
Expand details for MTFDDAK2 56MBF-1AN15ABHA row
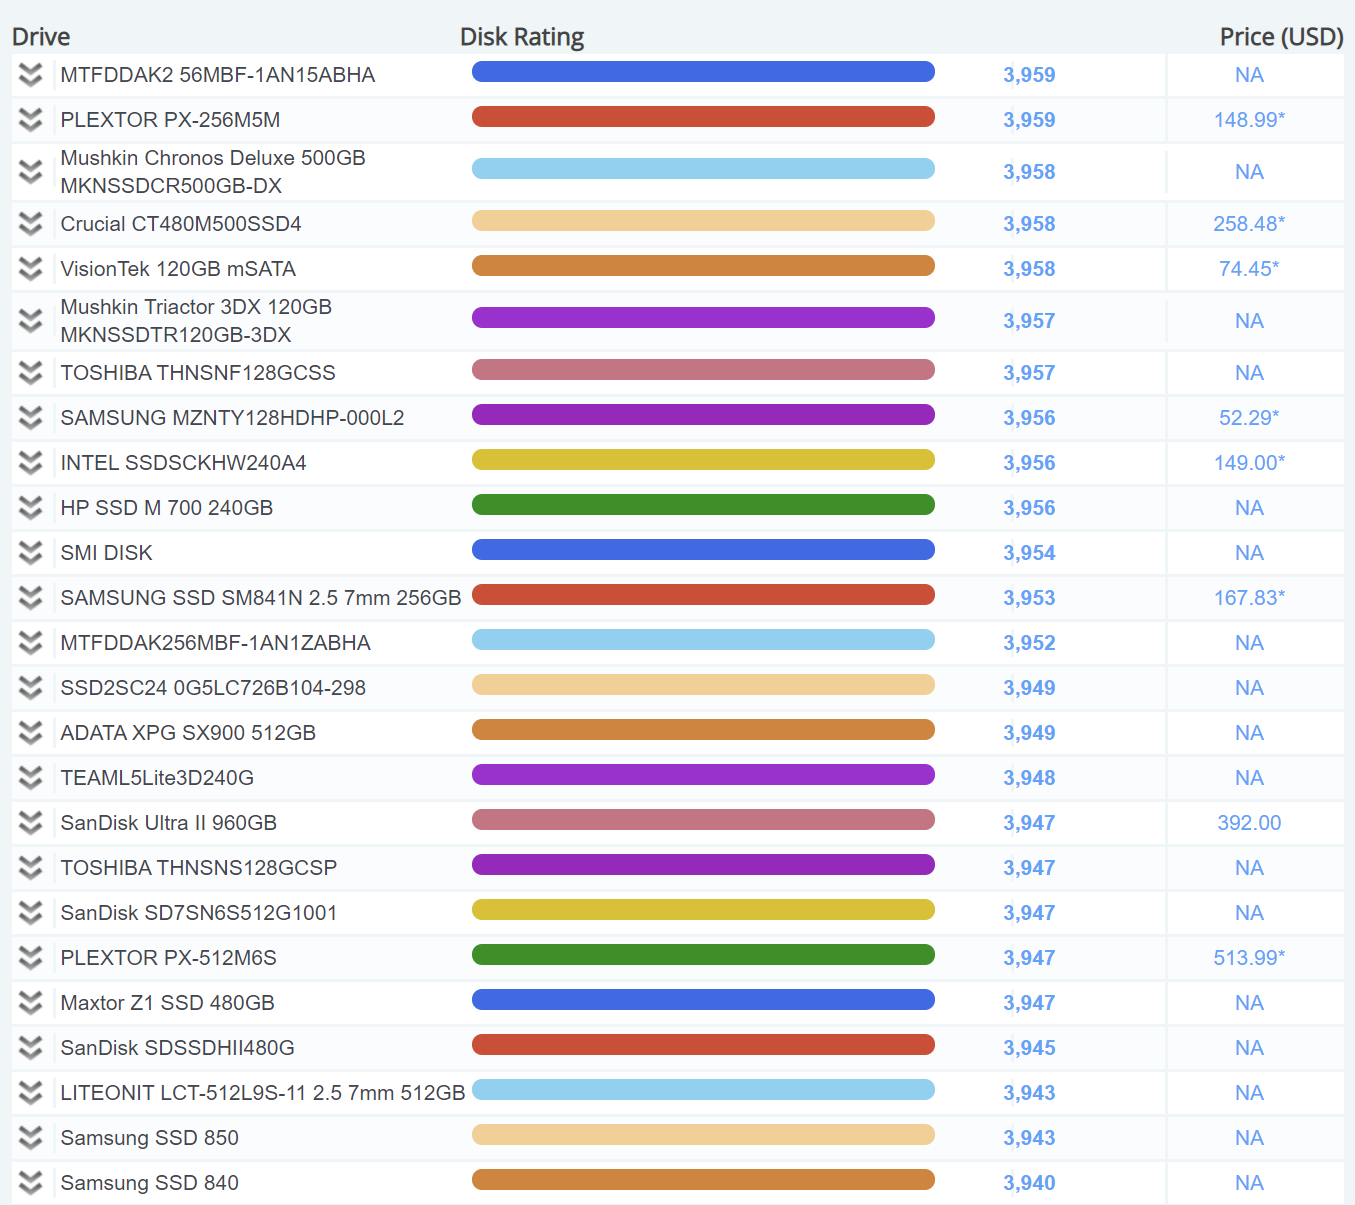[x=31, y=75]
